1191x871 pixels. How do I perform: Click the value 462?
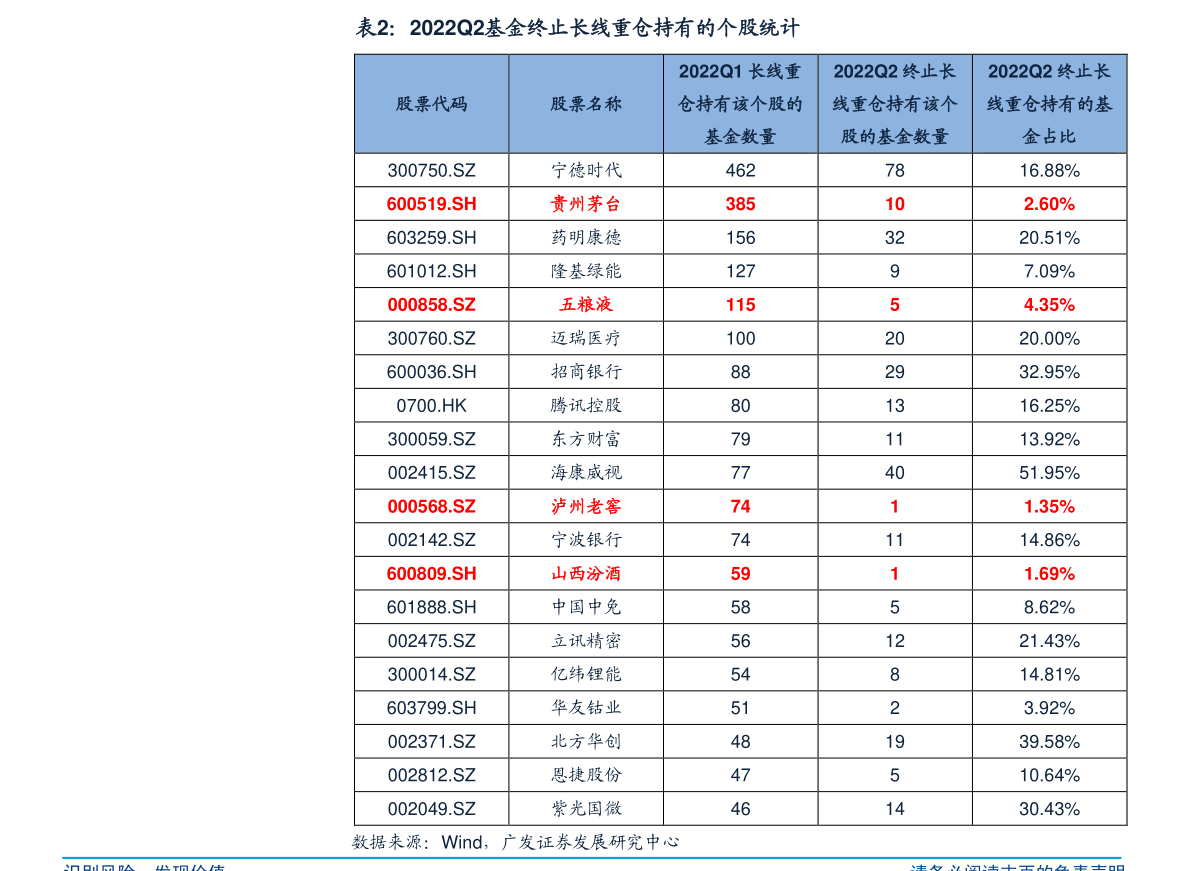click(741, 170)
